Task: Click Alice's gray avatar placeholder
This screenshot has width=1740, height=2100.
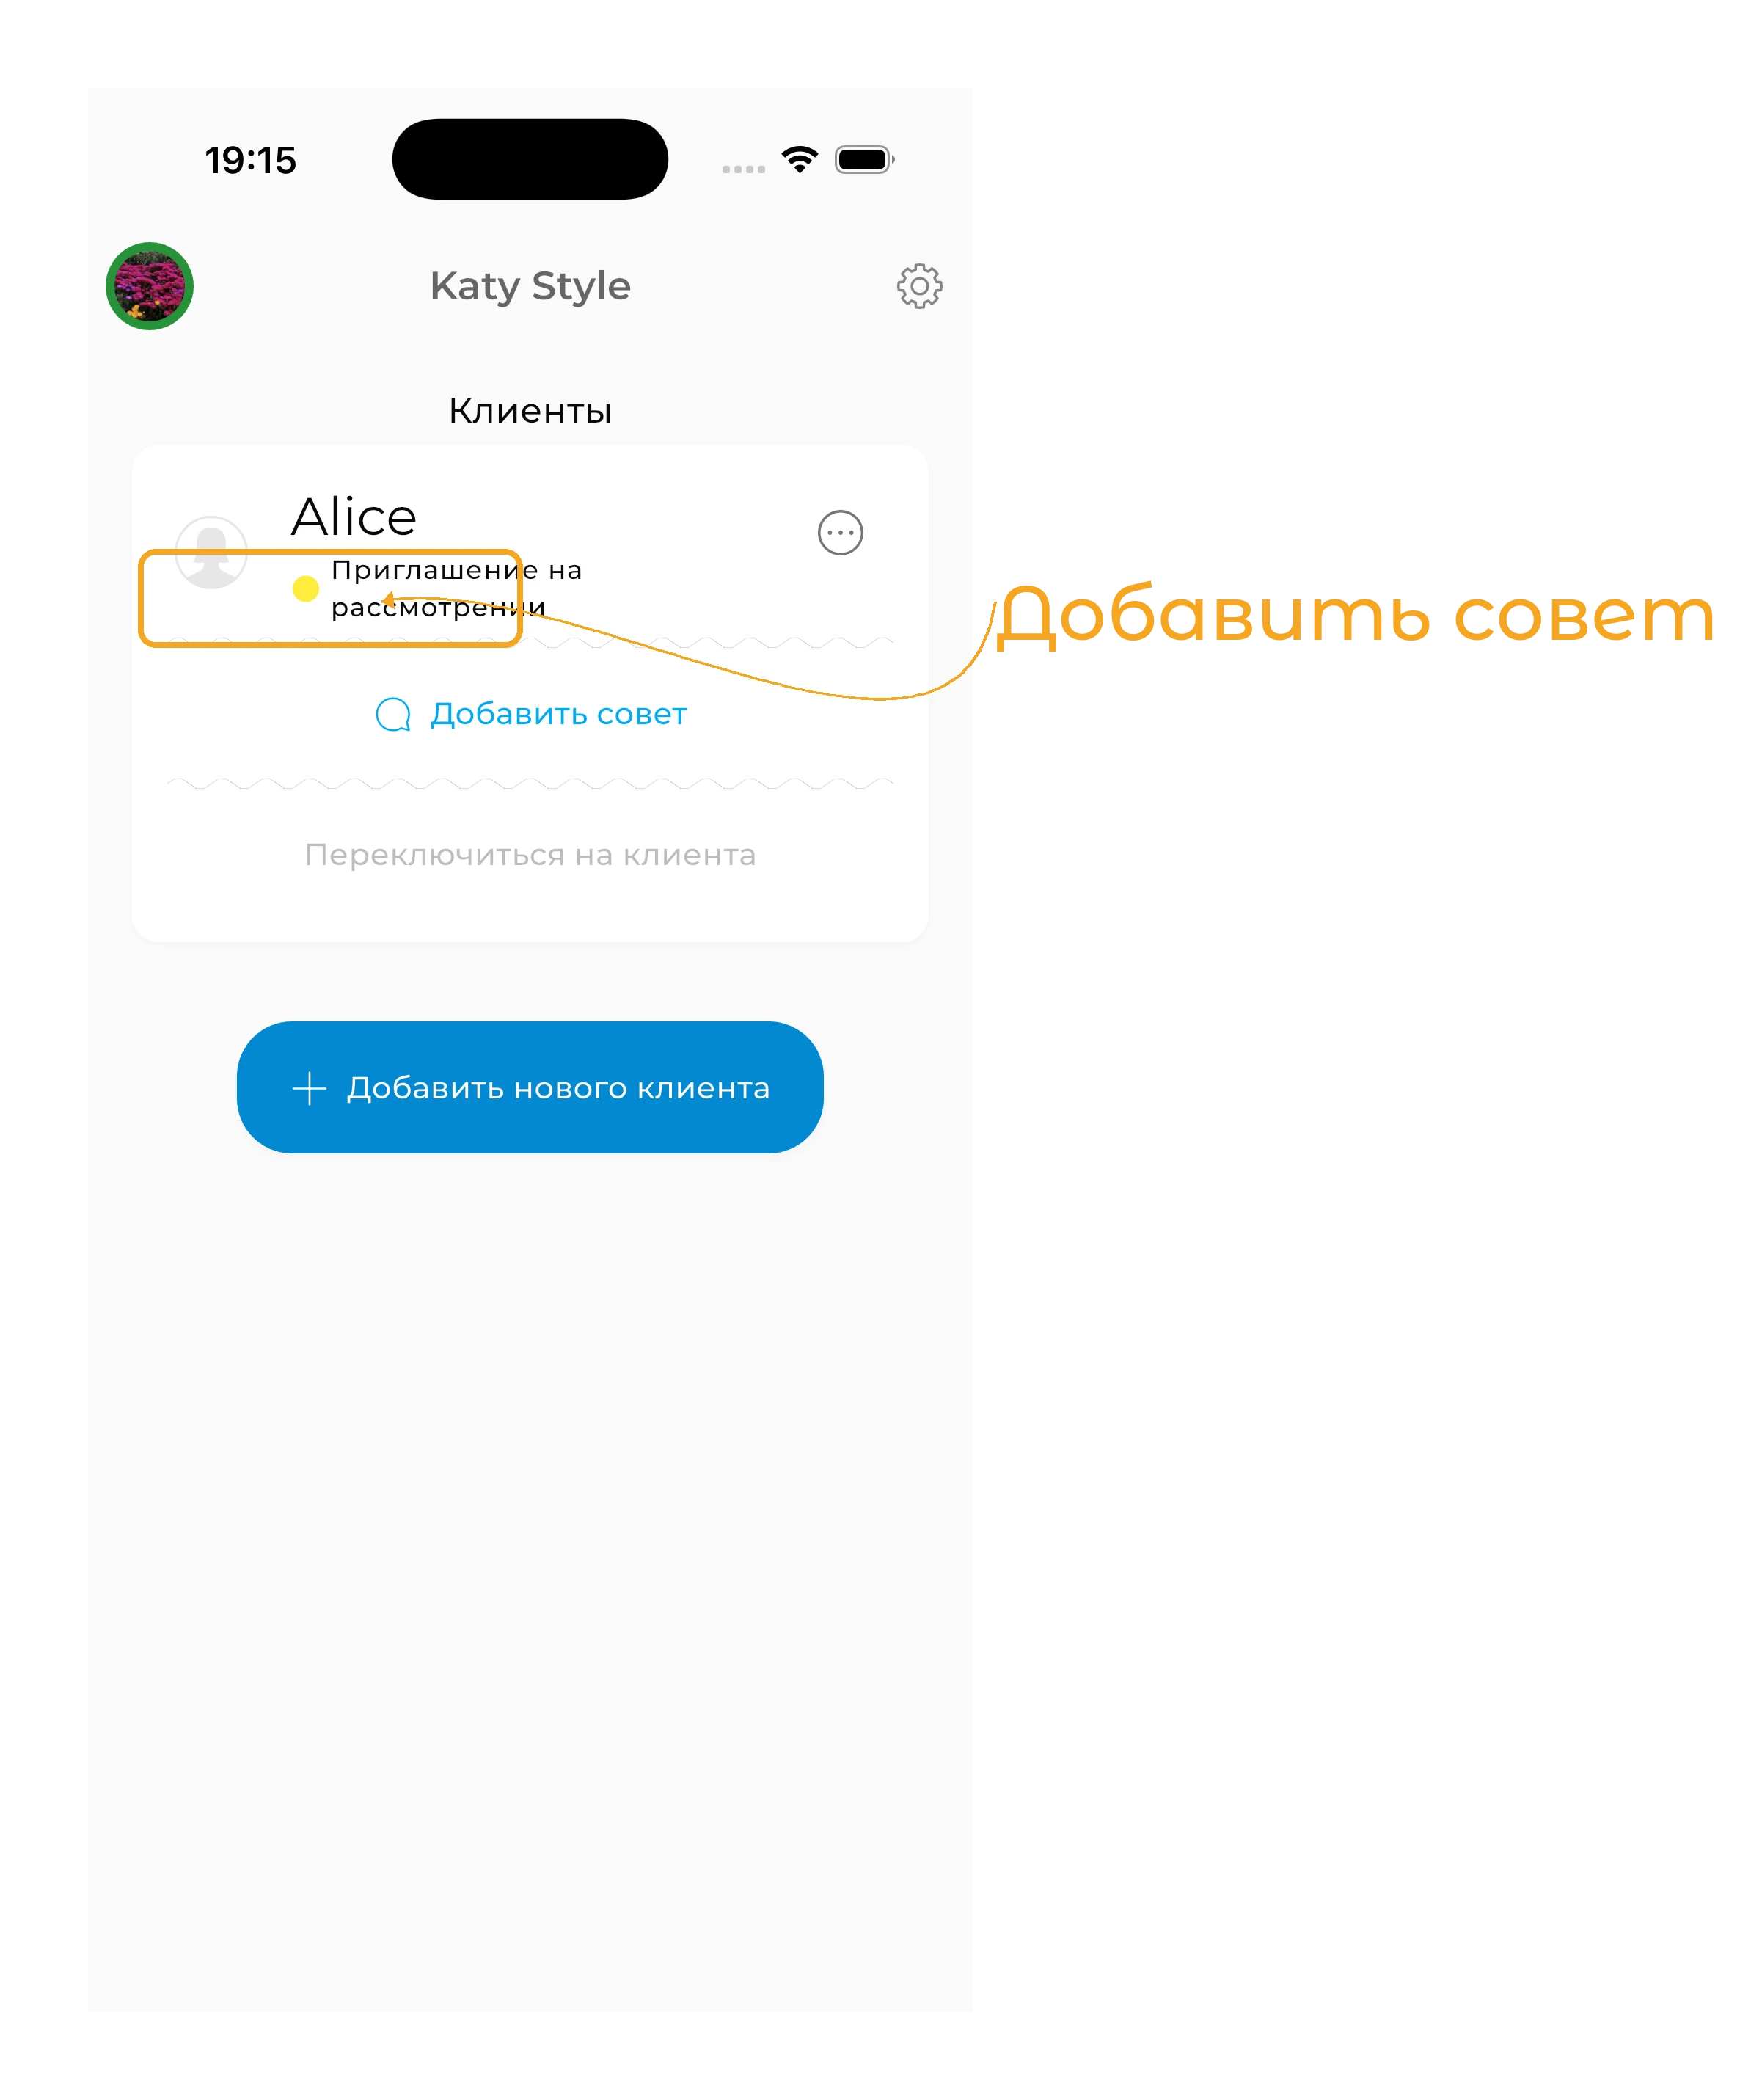Action: point(211,552)
